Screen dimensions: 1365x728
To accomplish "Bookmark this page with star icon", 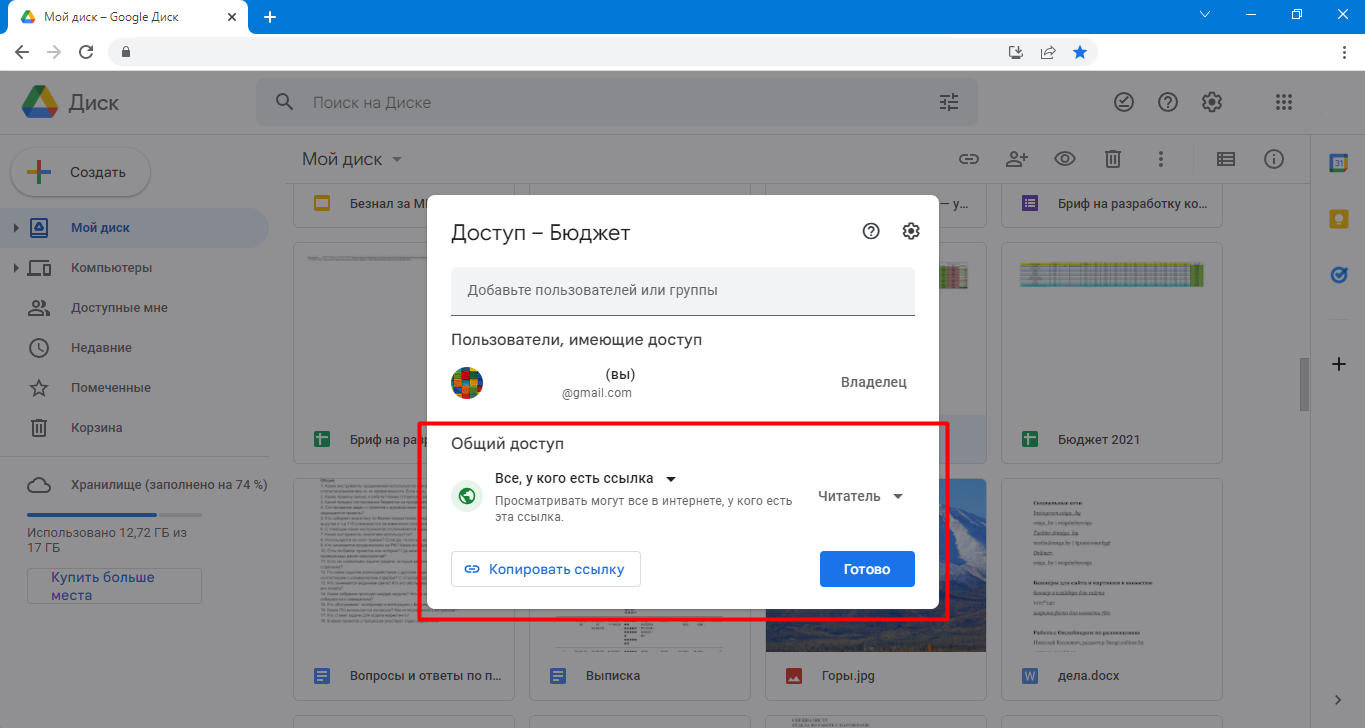I will [1080, 52].
